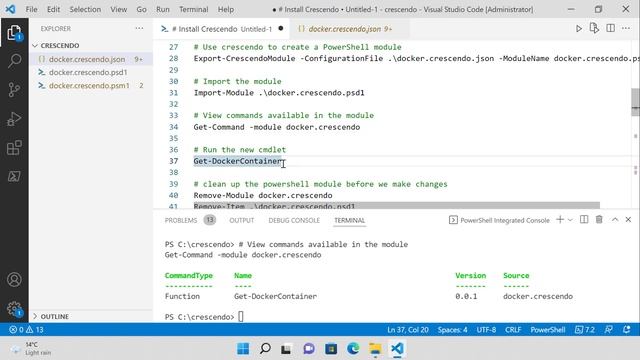The image size is (640, 360).
Task: Open the Go menu
Action: click(x=141, y=9)
